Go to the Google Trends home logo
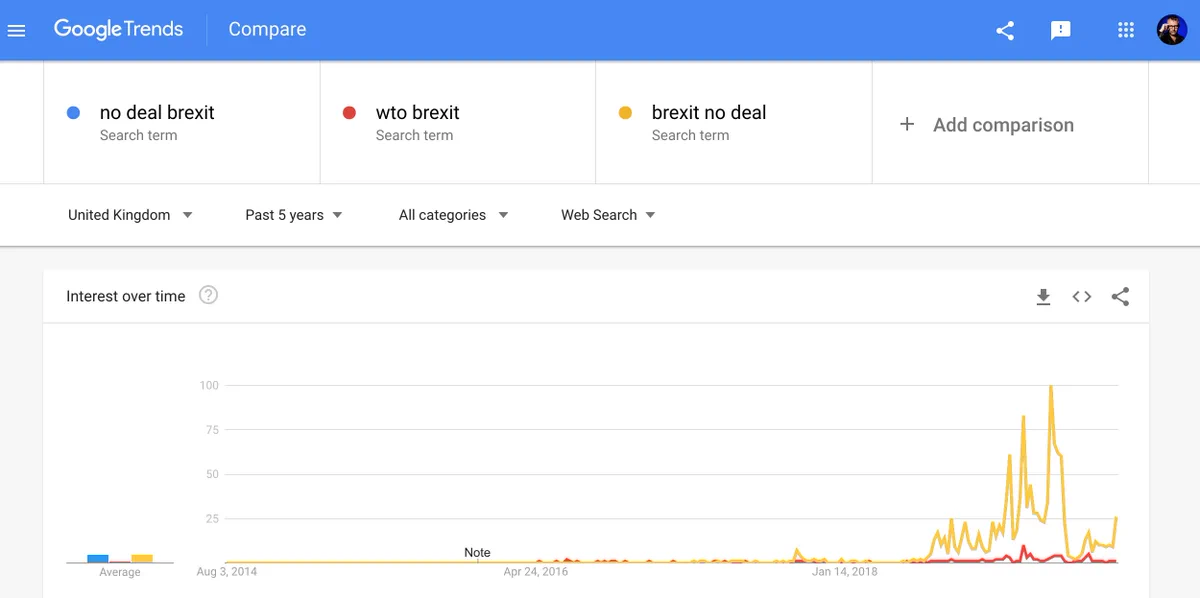This screenshot has height=598, width=1200. (118, 29)
